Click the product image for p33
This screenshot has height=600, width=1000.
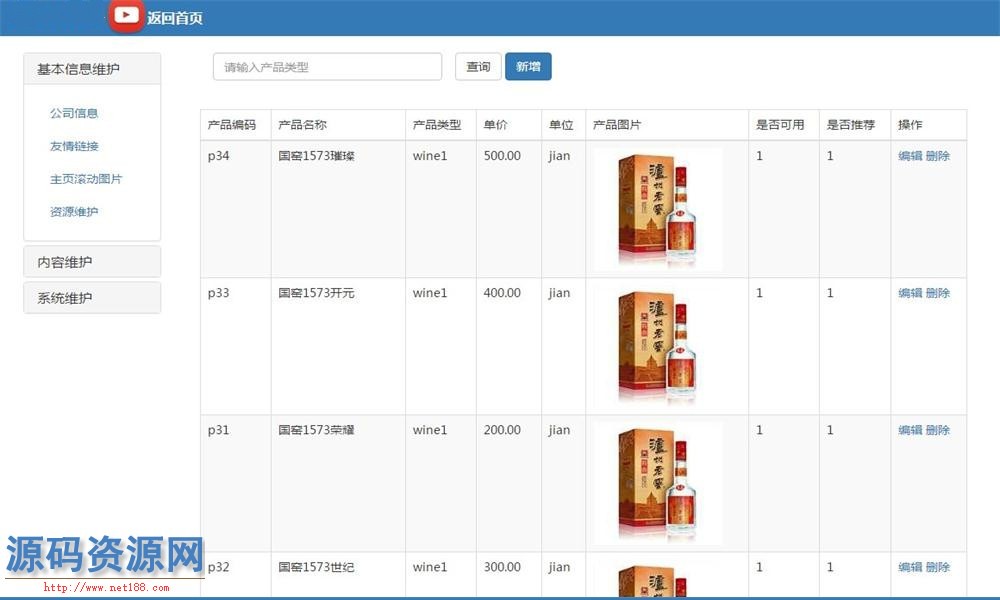(x=658, y=346)
